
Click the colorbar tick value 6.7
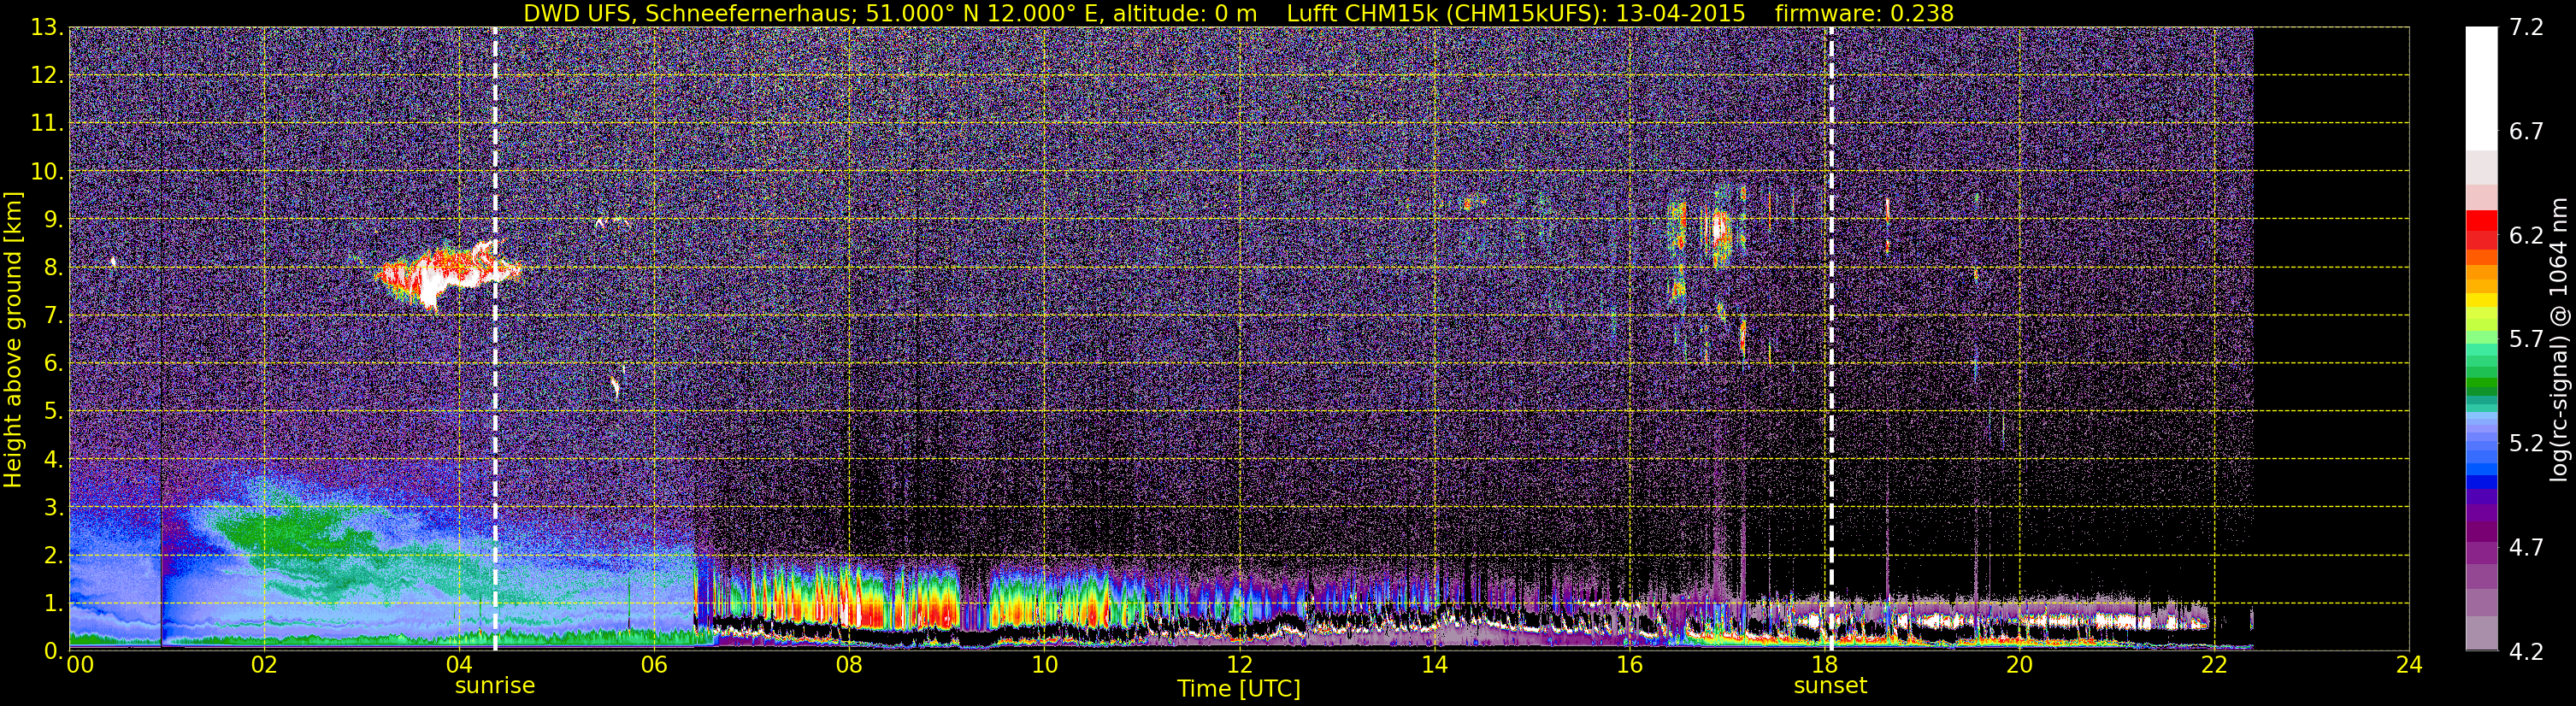2526,132
